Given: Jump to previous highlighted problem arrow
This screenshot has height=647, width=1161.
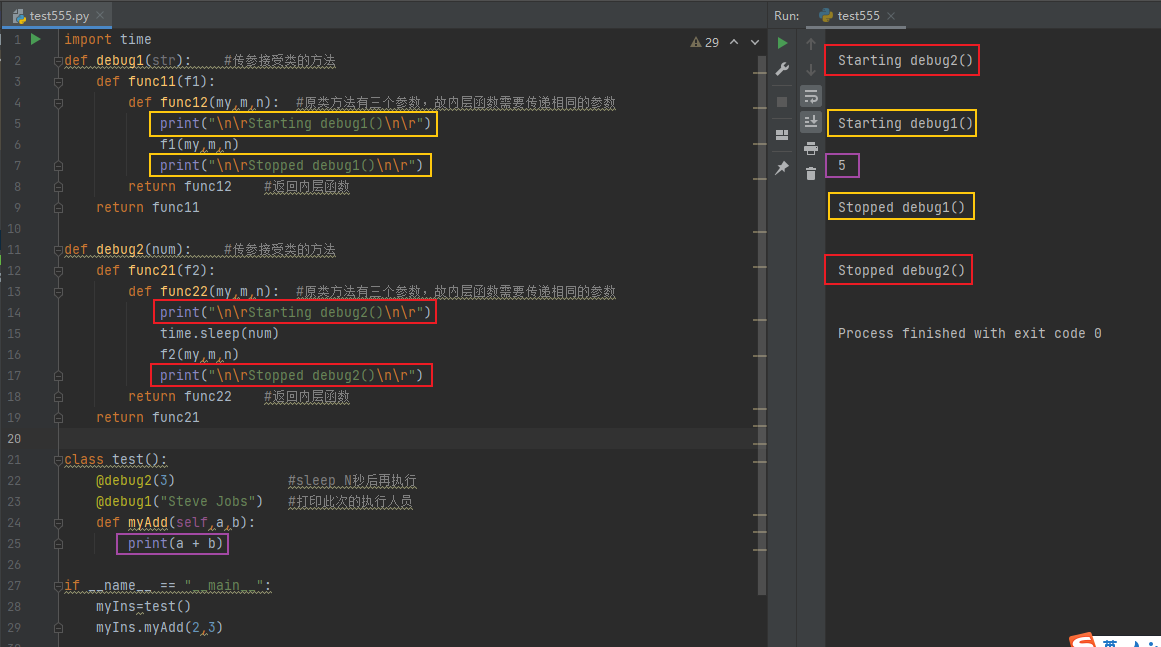Looking at the screenshot, I should click(734, 42).
